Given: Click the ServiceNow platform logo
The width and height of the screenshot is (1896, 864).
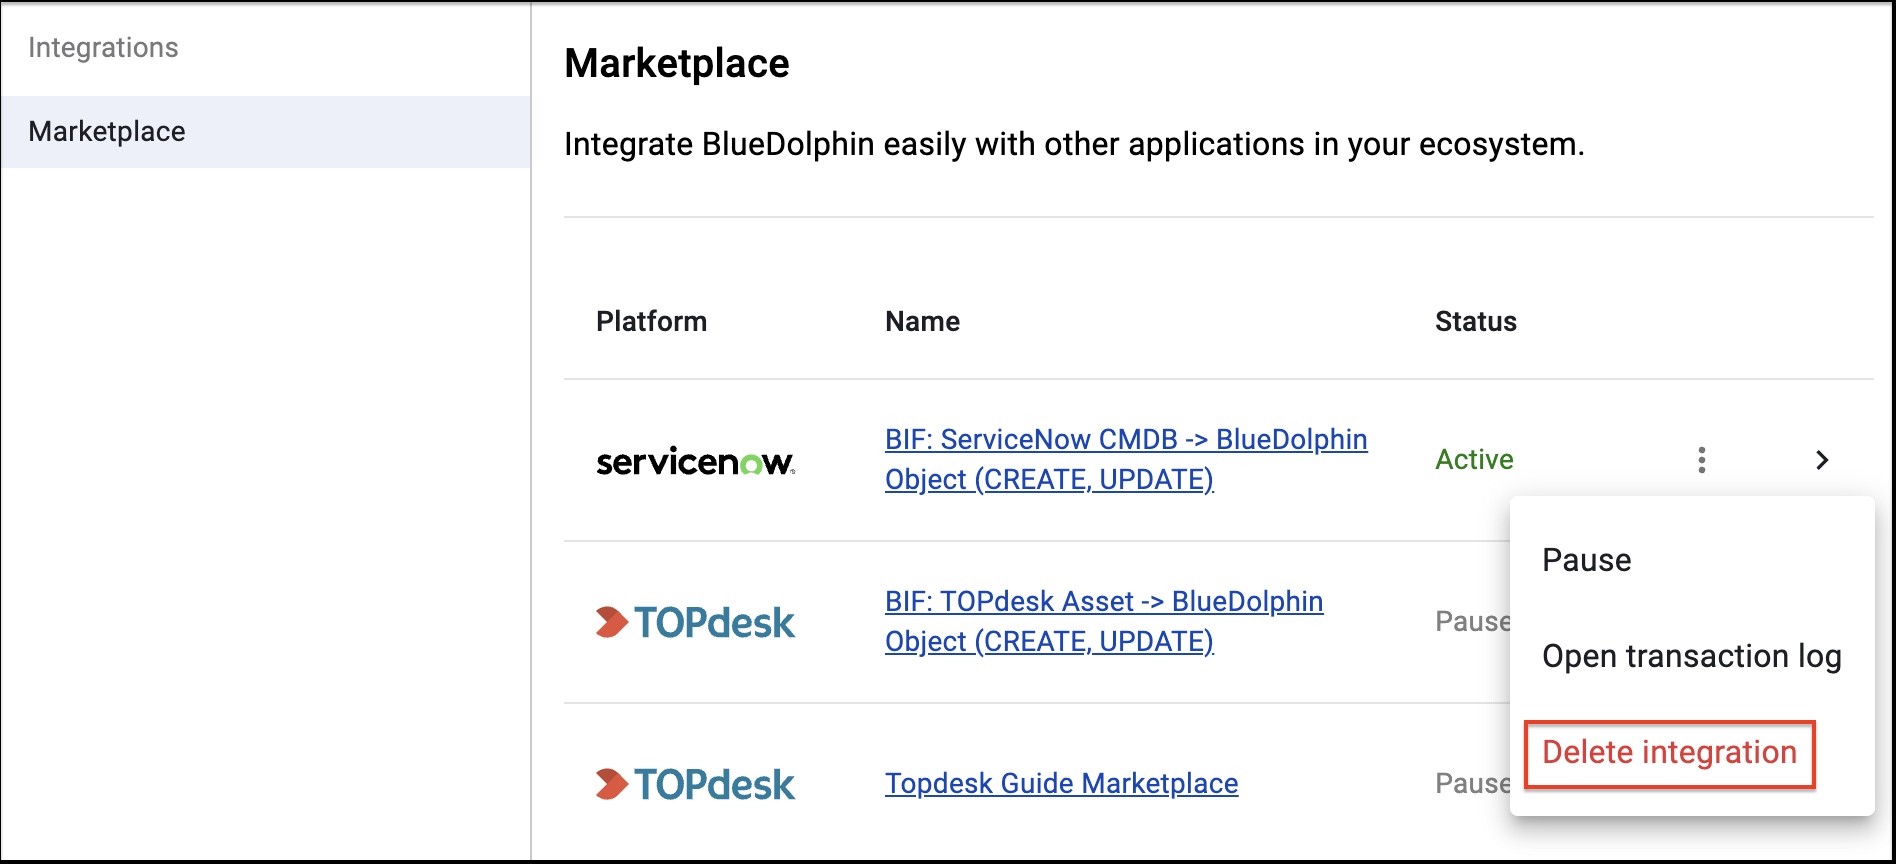Looking at the screenshot, I should tap(696, 461).
